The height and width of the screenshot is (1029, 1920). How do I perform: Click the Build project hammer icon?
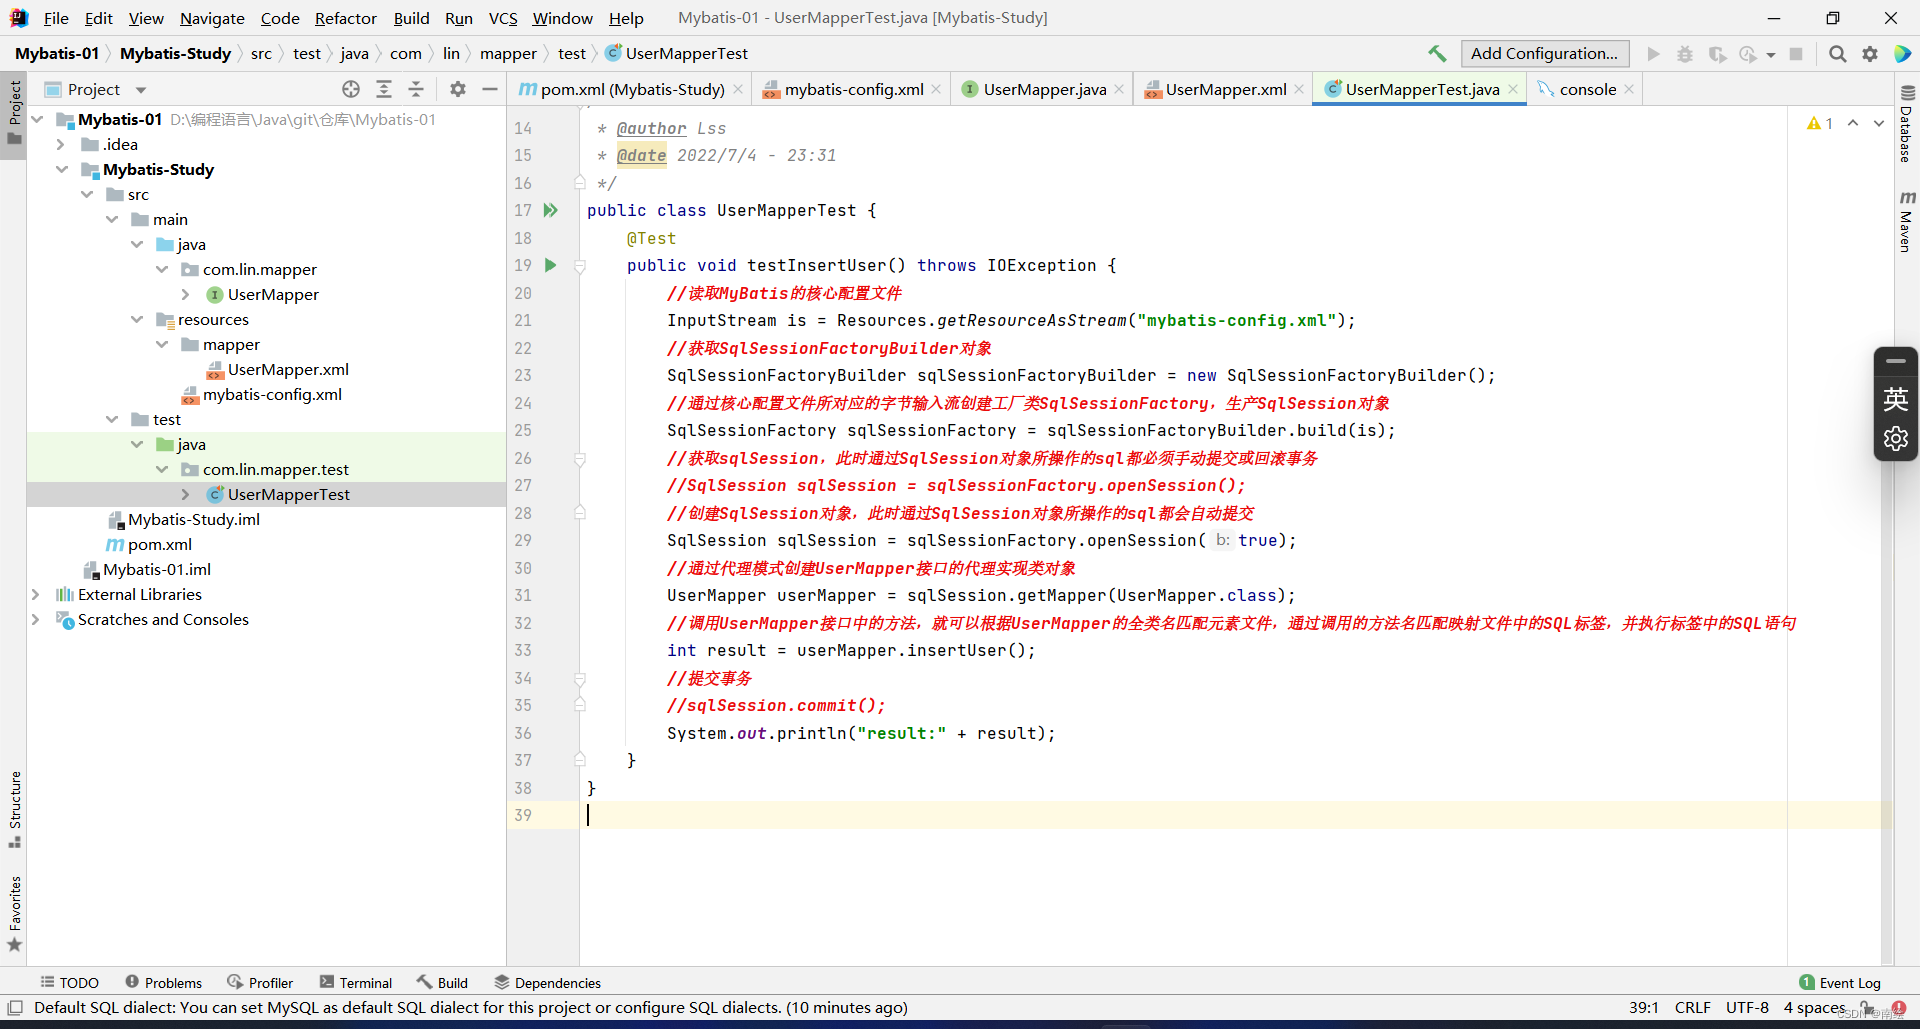1437,54
